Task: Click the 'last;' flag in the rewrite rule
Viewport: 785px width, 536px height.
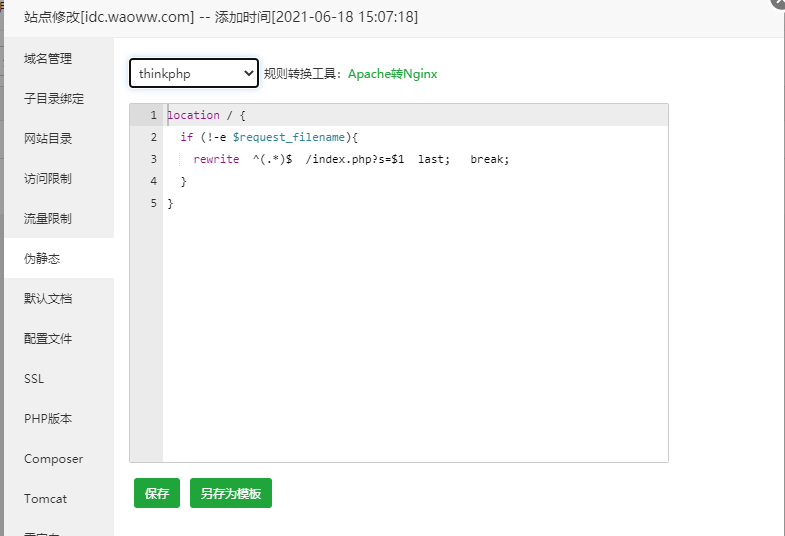Action: (x=434, y=159)
